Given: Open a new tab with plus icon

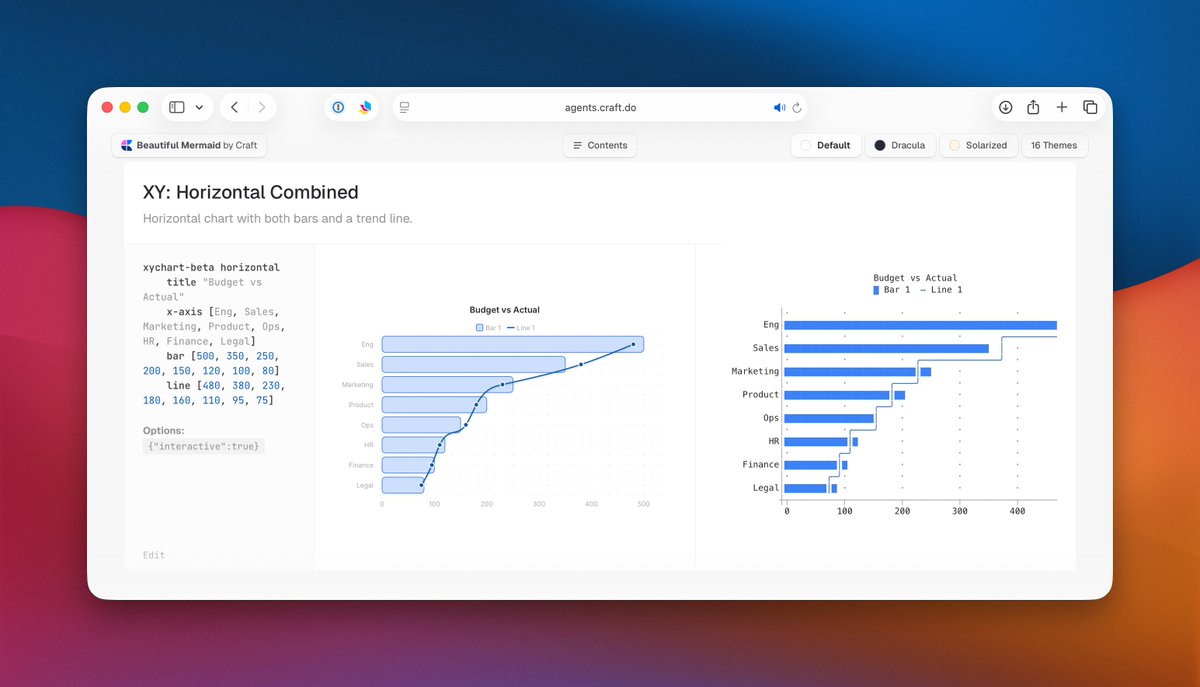Looking at the screenshot, I should click(1062, 107).
